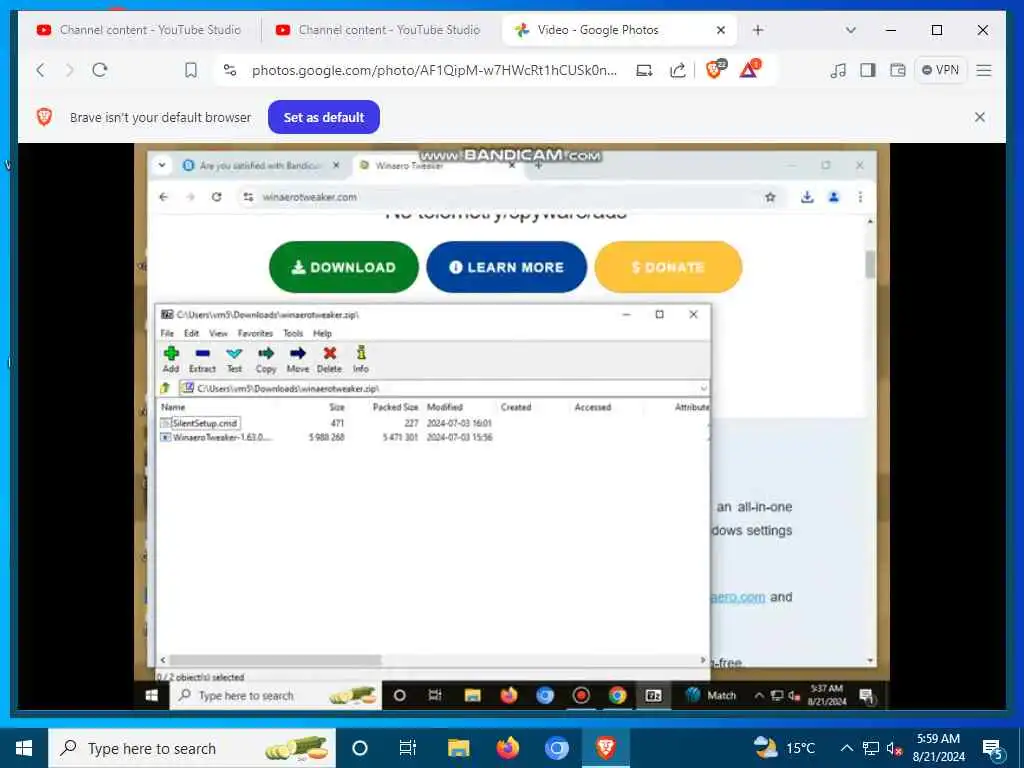Expand the tab search dropdown arrow
Screen dimensions: 1024x768
[850, 30]
